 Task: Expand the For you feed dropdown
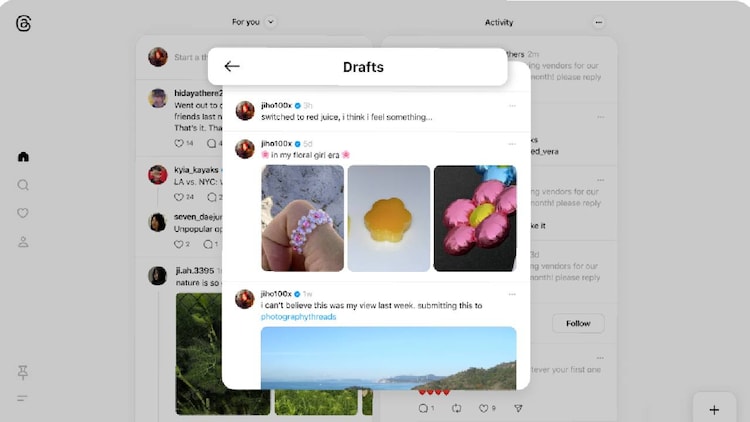271,22
